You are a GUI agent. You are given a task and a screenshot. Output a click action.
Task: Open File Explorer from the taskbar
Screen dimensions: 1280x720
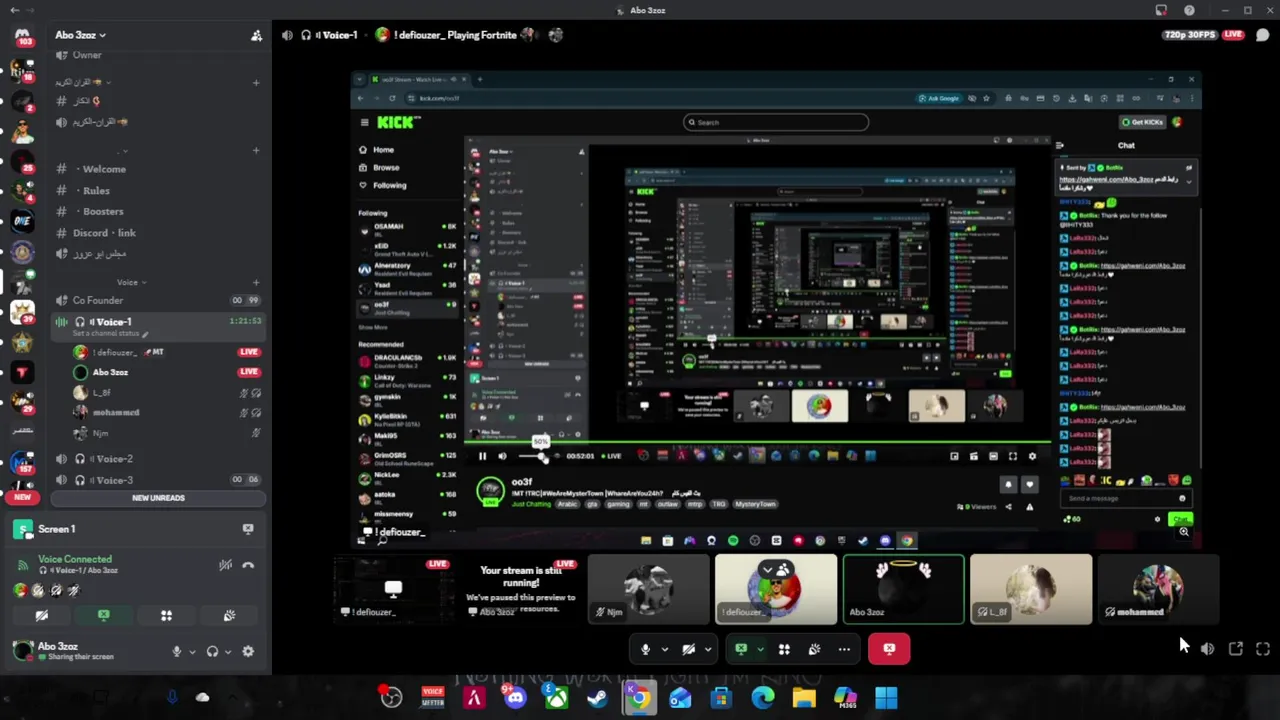coord(803,698)
